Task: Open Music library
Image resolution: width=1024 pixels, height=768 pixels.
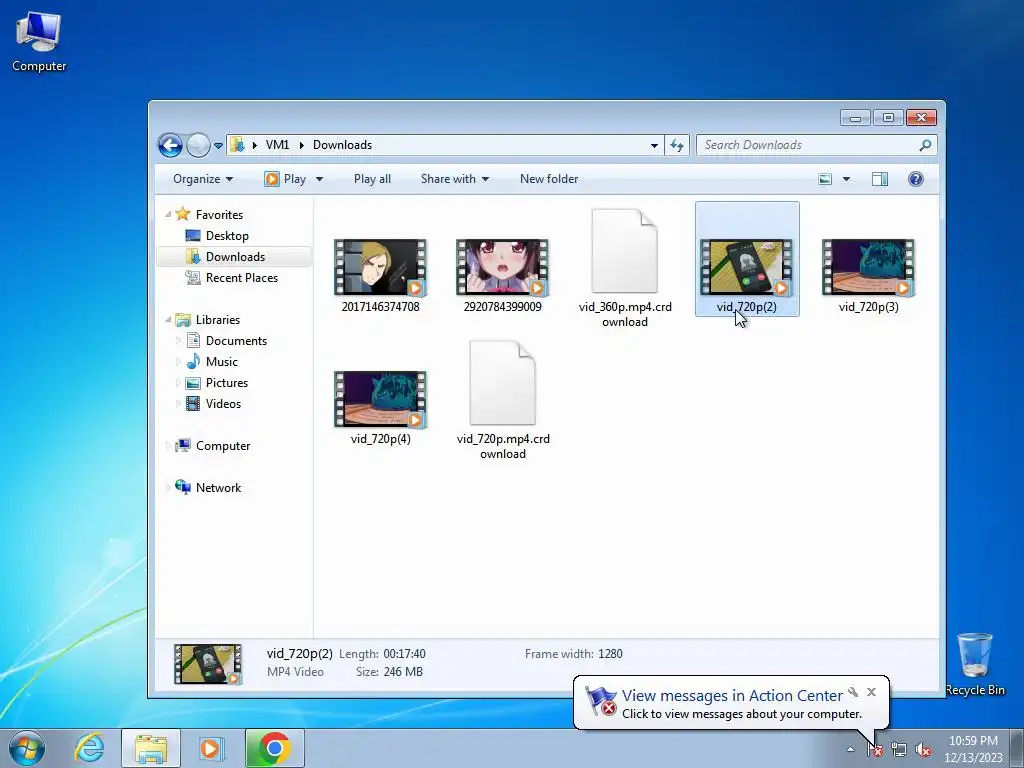Action: [221, 362]
